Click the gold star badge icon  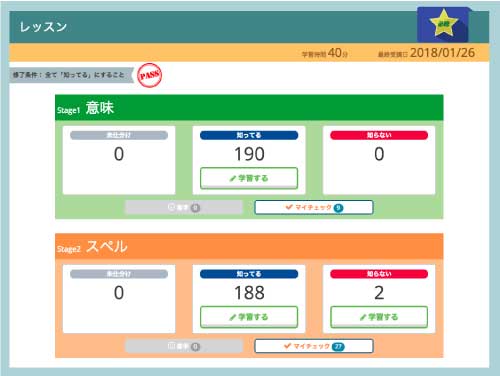point(443,23)
